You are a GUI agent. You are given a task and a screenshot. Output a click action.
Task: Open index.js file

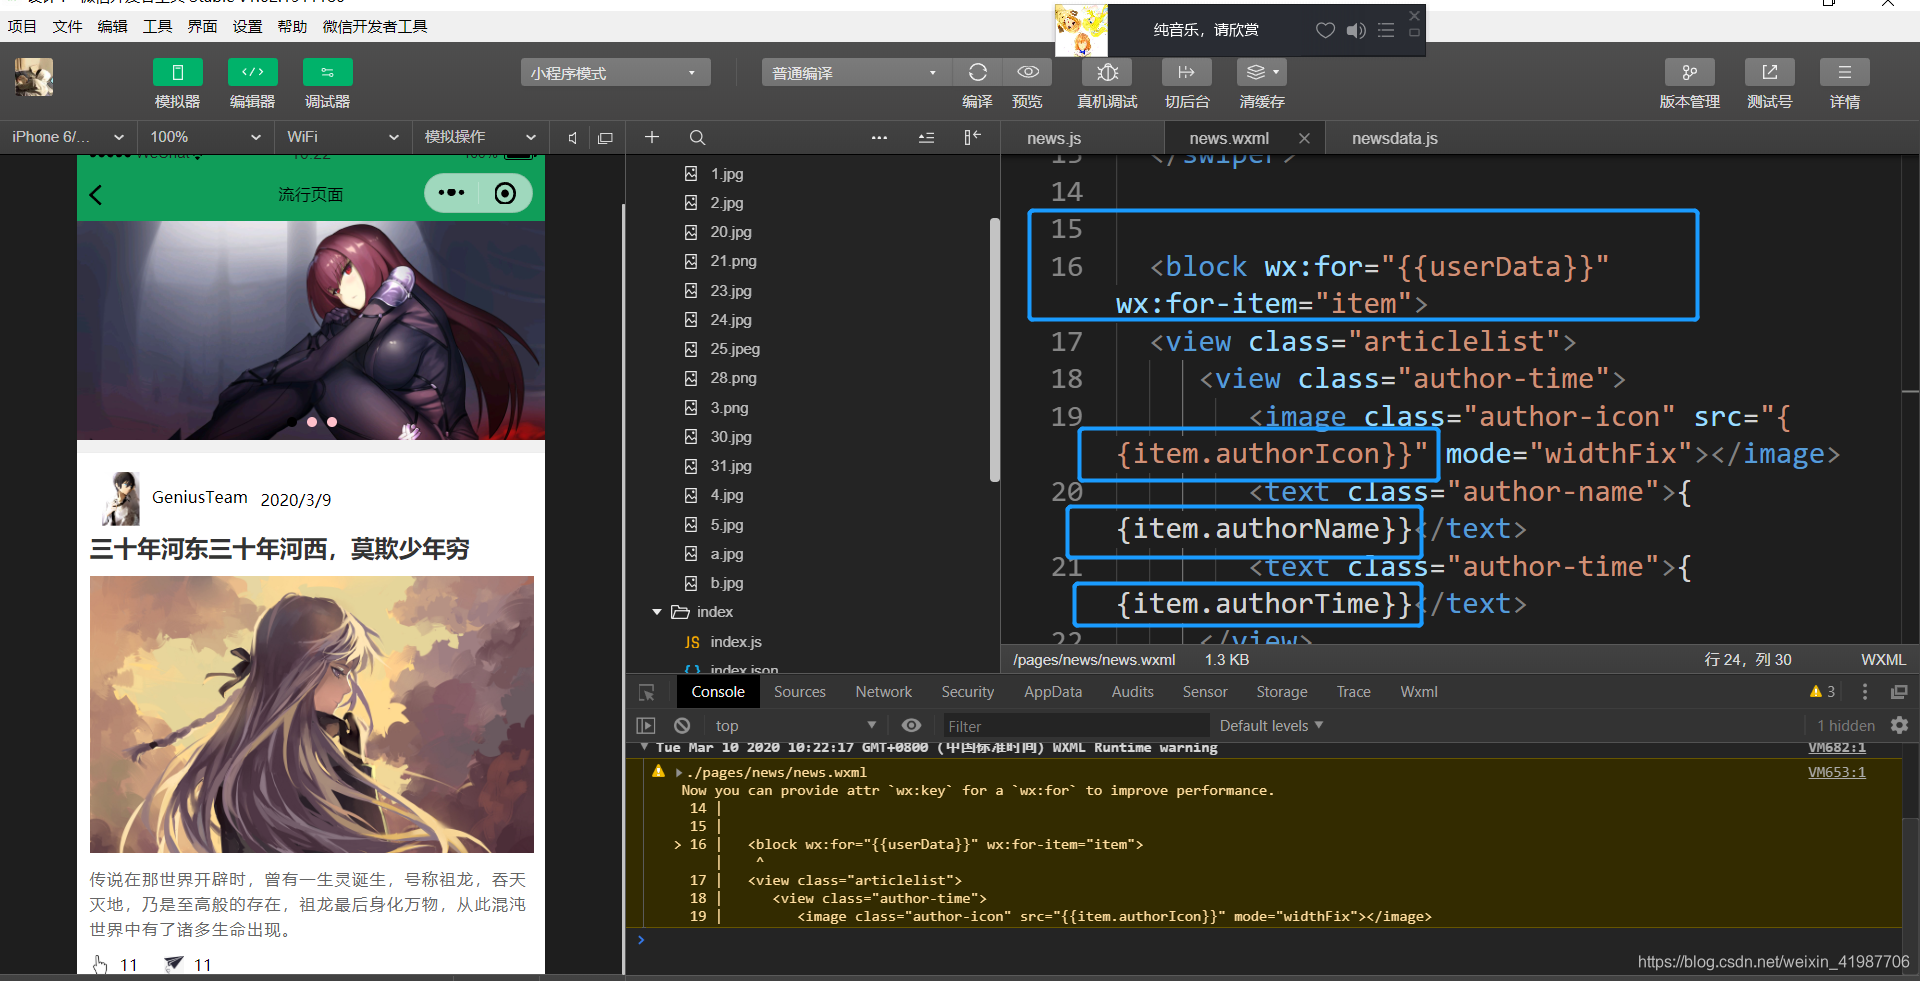tap(735, 642)
